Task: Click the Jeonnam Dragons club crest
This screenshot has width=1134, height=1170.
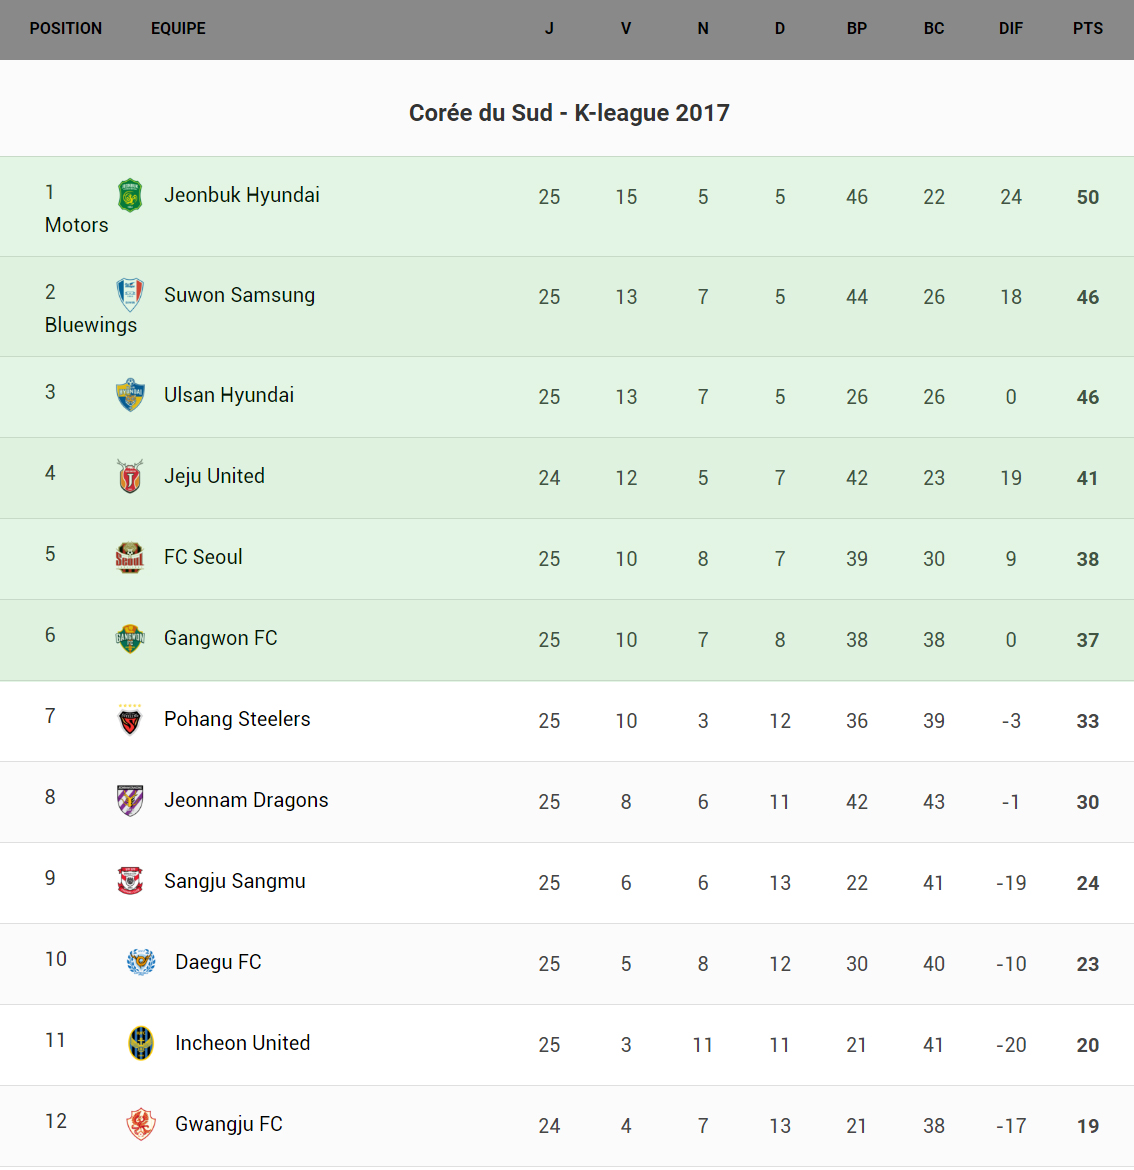Action: (130, 800)
